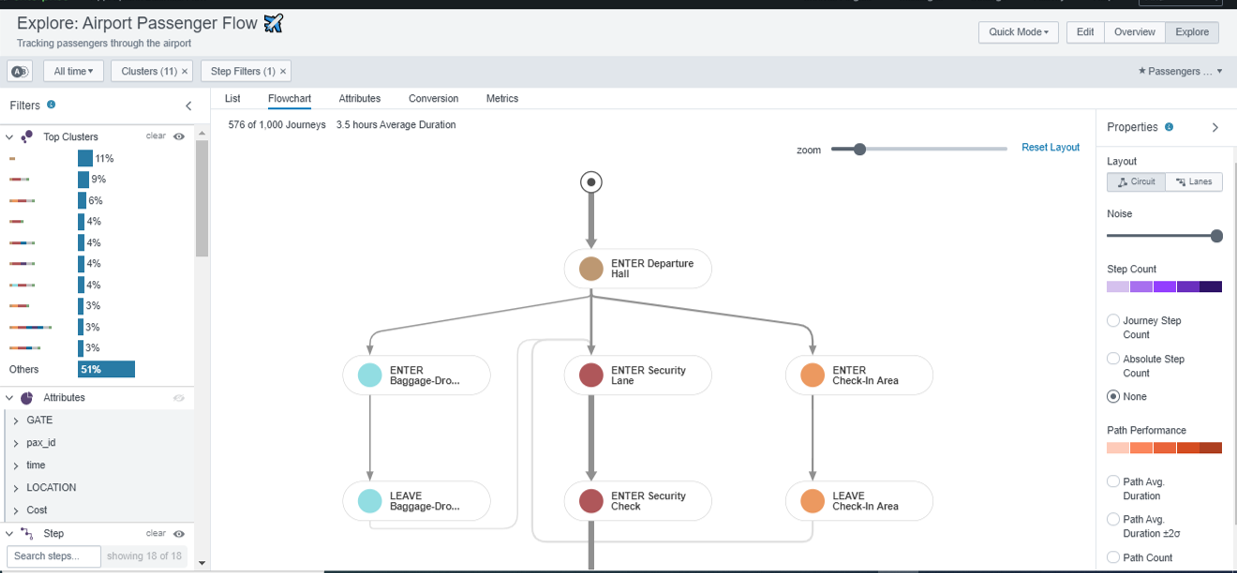Click the flowchart start node circle
This screenshot has height=573, width=1237.
[591, 182]
